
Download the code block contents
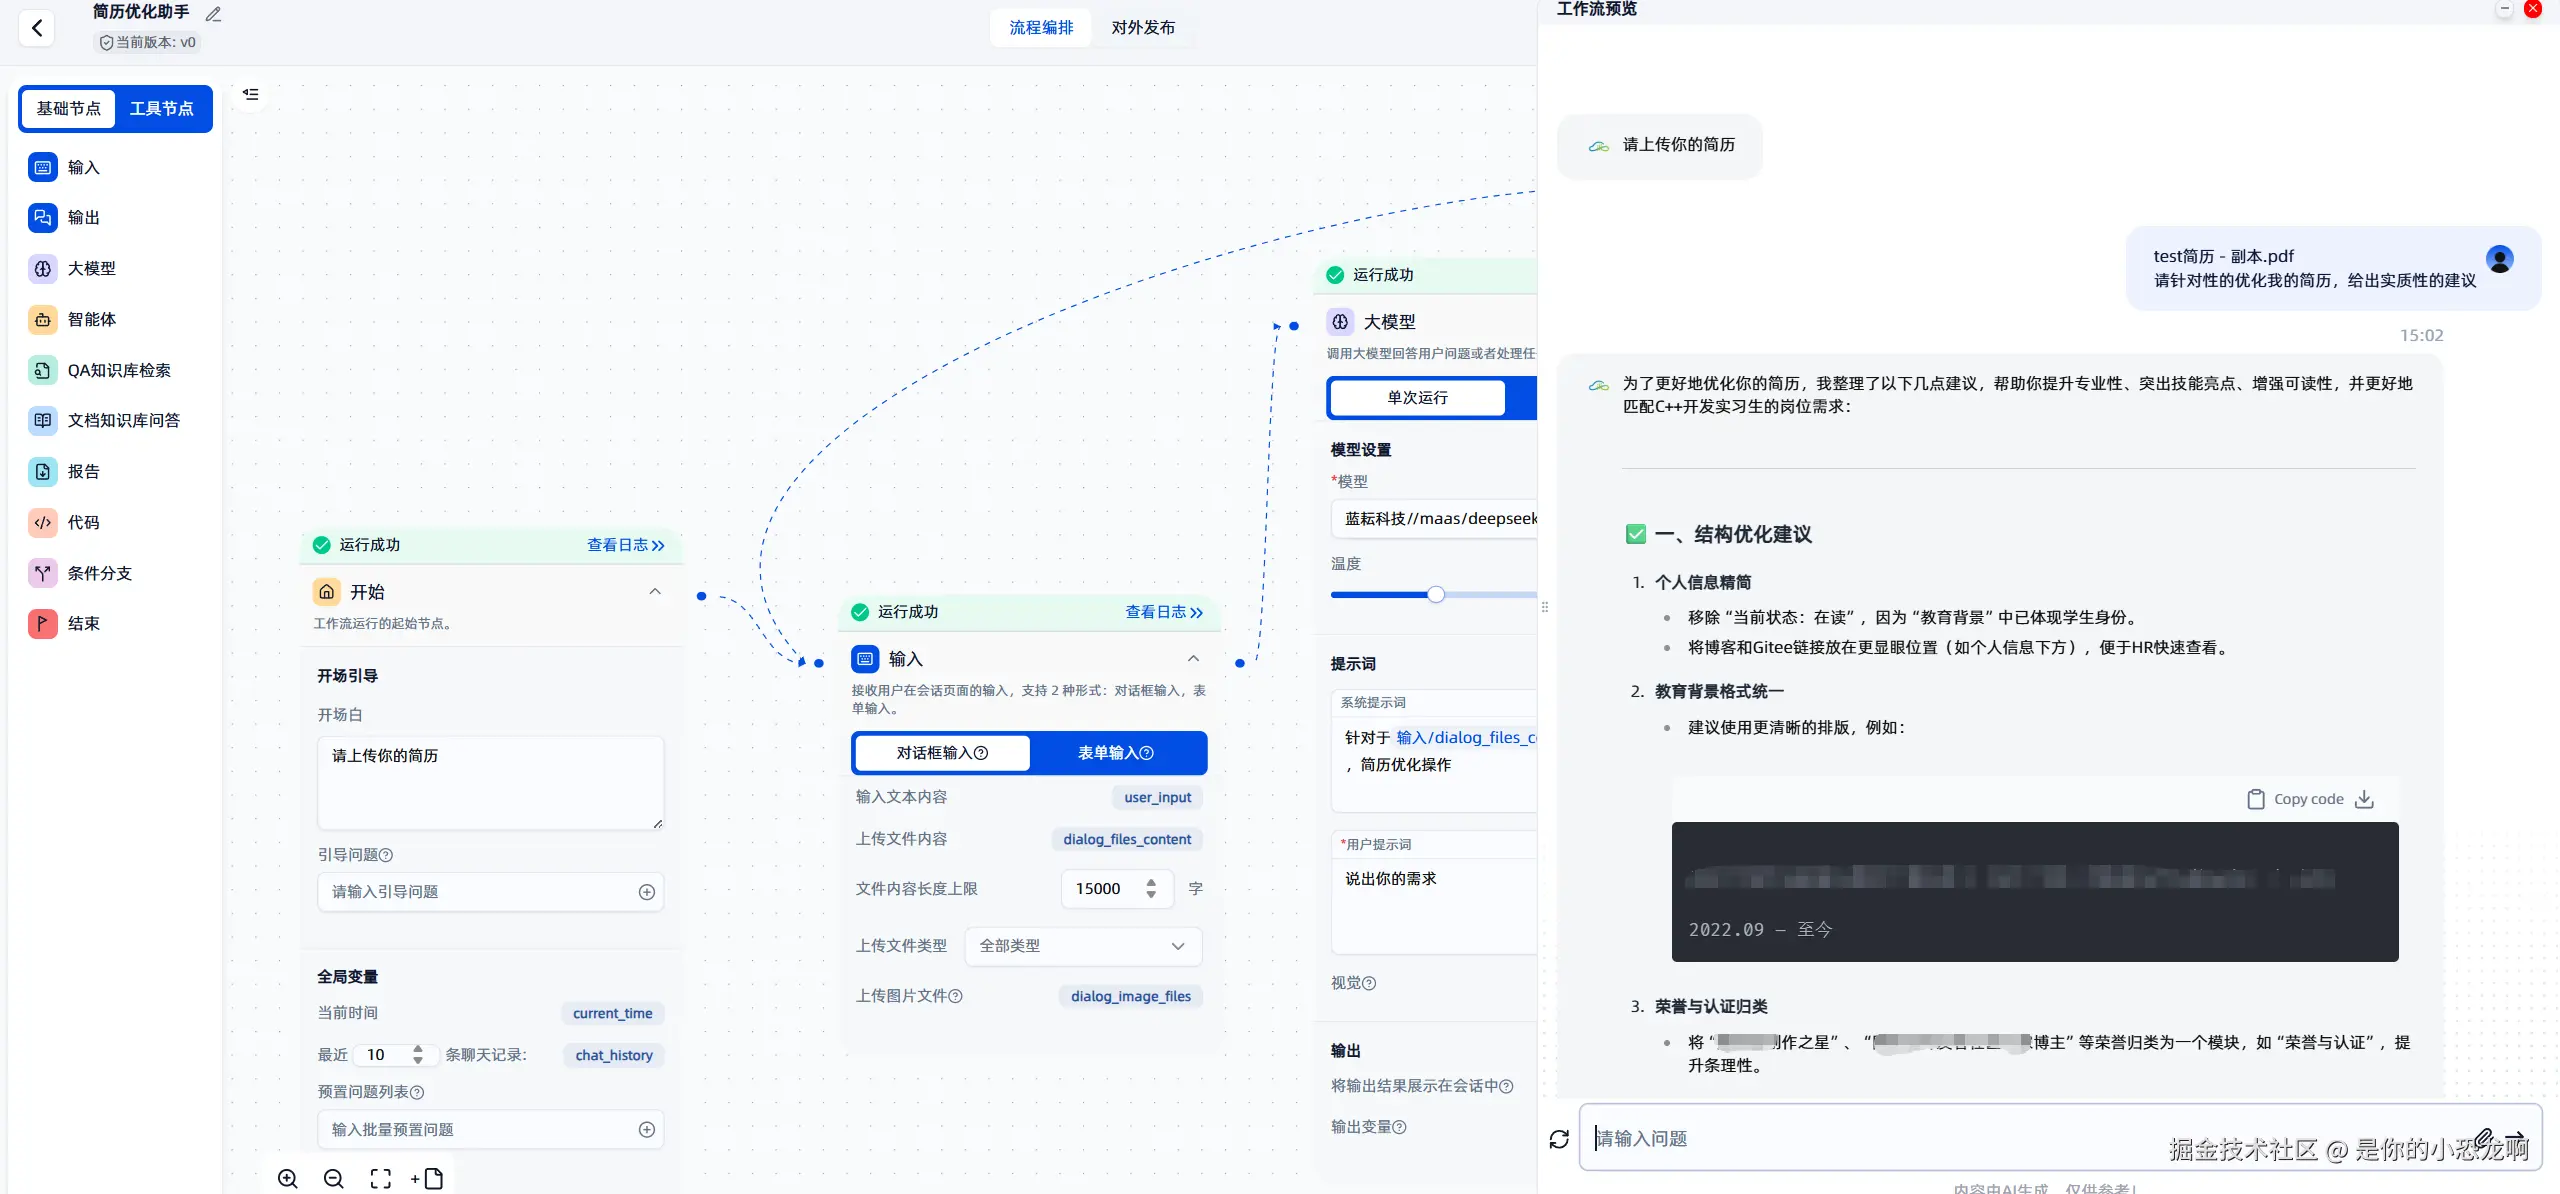click(x=2365, y=799)
